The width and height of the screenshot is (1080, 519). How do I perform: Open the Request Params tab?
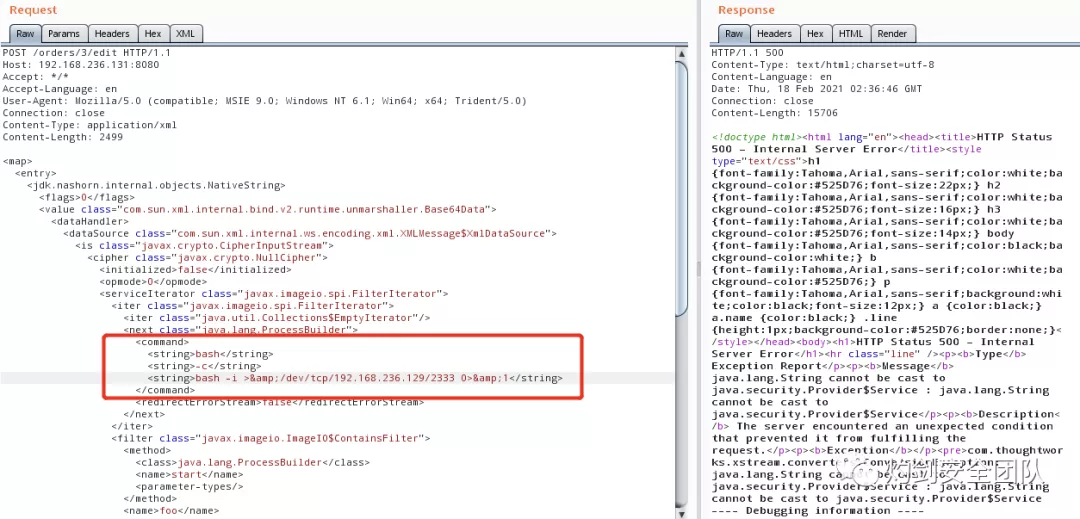64,34
